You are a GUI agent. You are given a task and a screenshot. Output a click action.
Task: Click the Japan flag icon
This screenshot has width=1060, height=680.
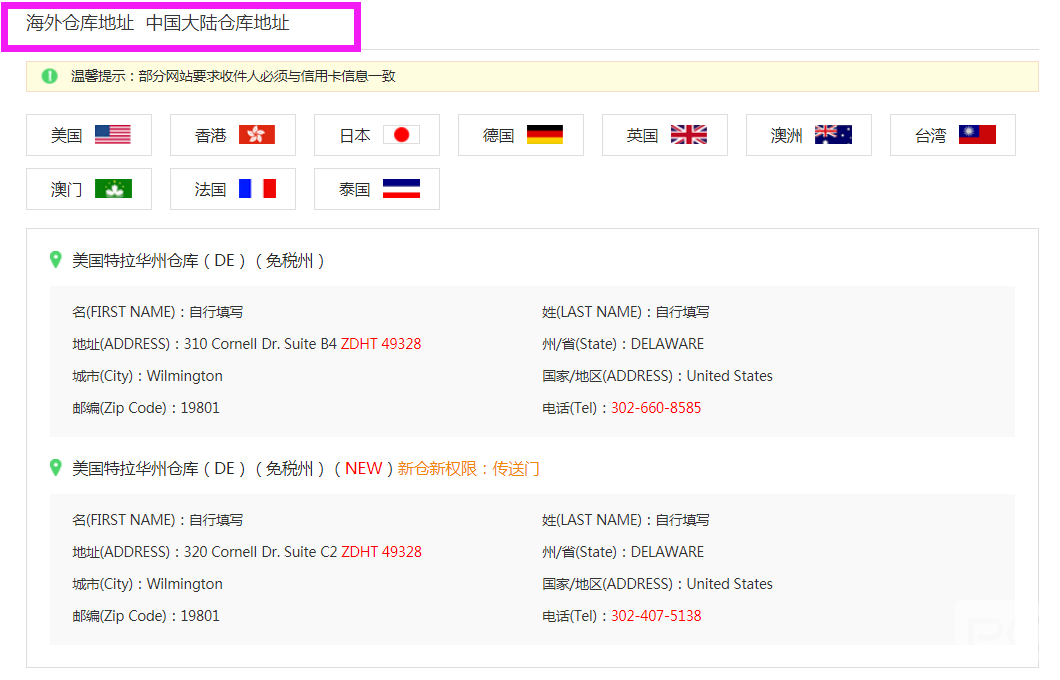click(401, 135)
